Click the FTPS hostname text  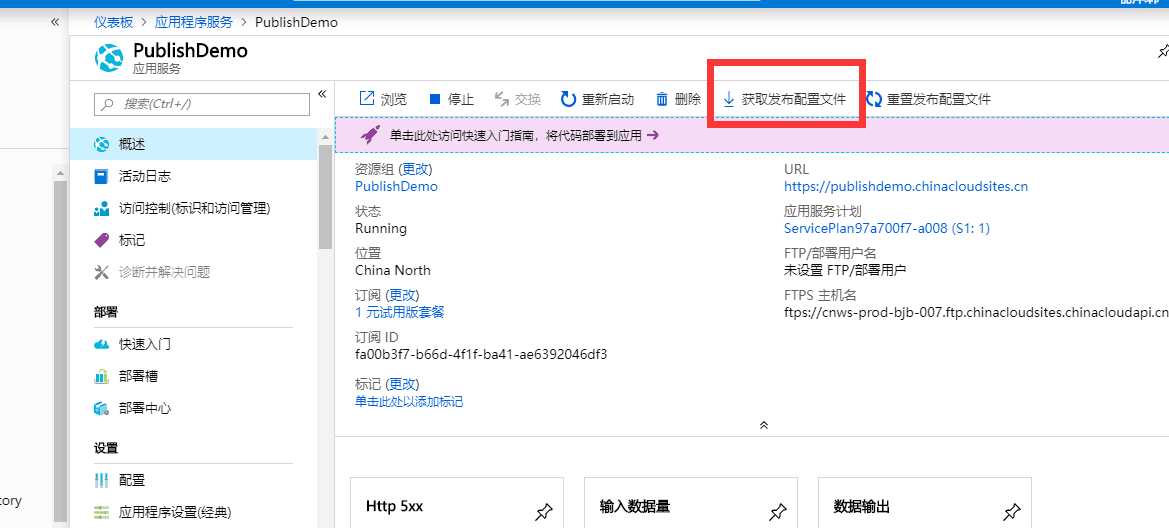click(x=977, y=312)
